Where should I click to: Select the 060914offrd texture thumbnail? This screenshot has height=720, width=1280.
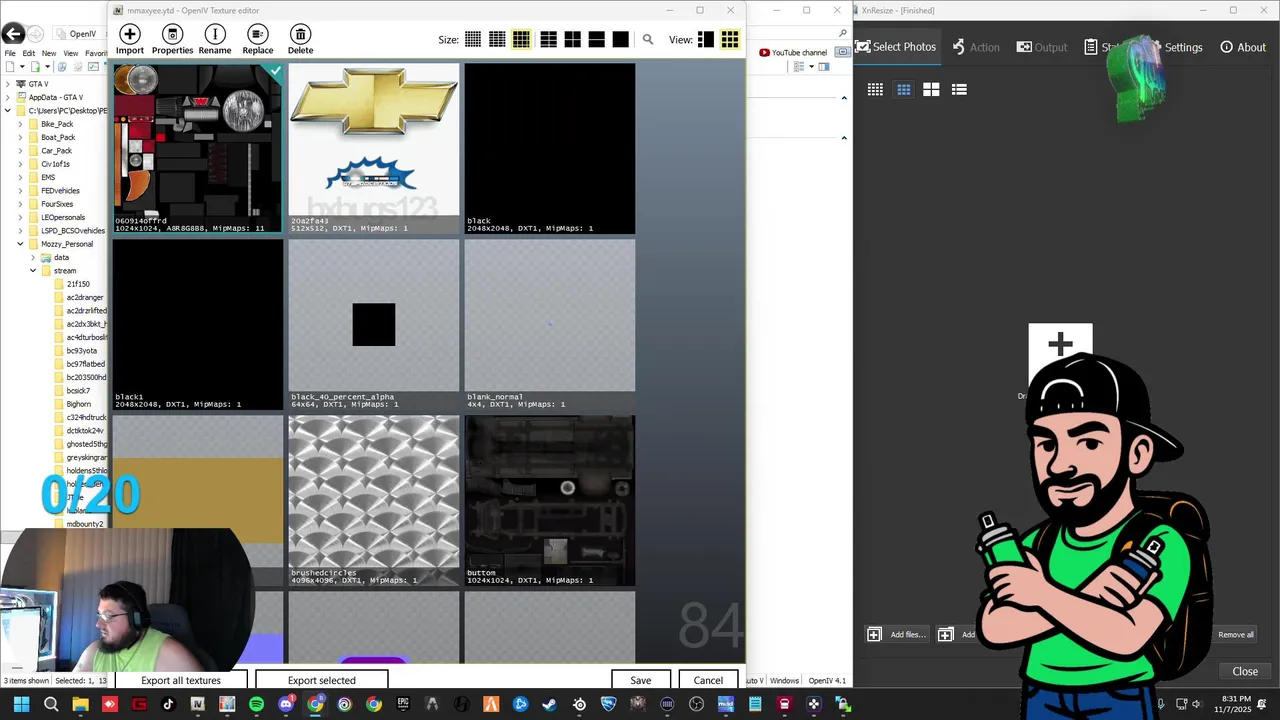pos(198,148)
